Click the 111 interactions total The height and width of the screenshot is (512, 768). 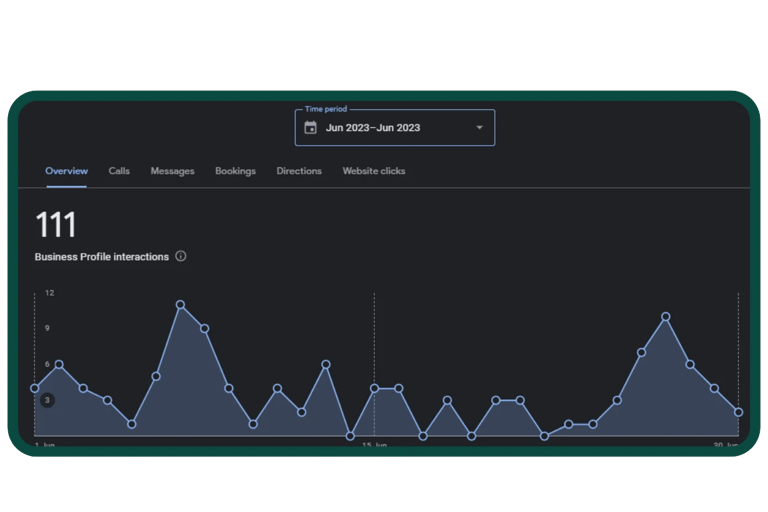pos(56,225)
